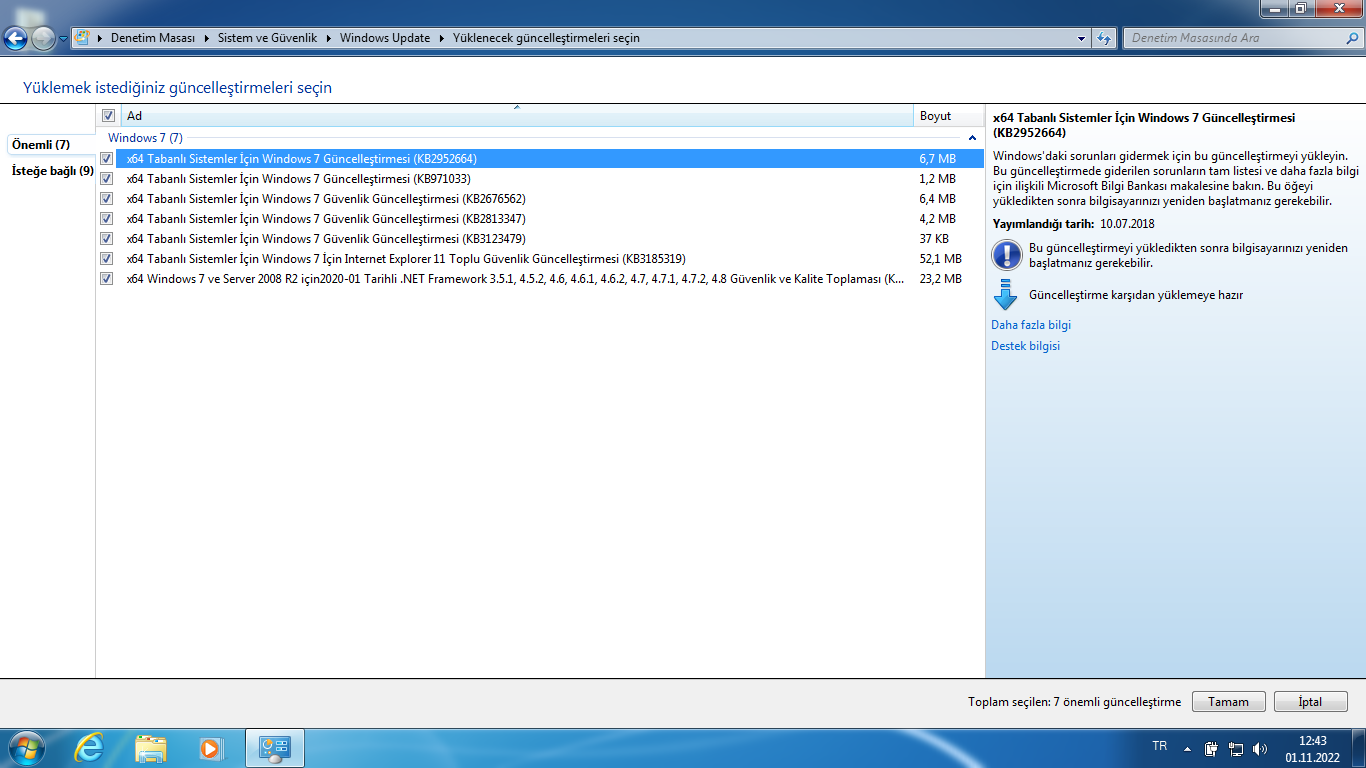Uncheck the KB3123479 security update checkbox
1366x768 pixels.
coord(107,238)
